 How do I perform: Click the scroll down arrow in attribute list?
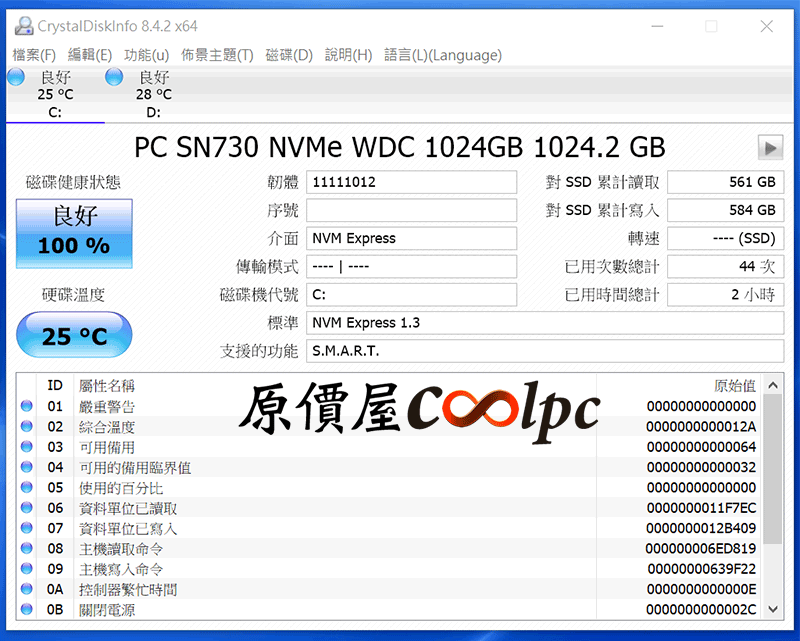click(x=773, y=609)
